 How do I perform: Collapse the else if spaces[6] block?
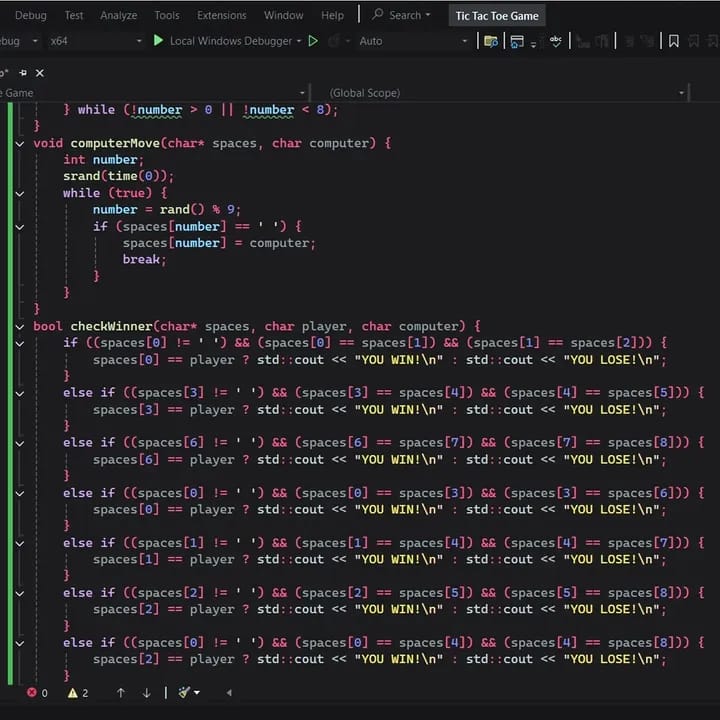click(20, 444)
